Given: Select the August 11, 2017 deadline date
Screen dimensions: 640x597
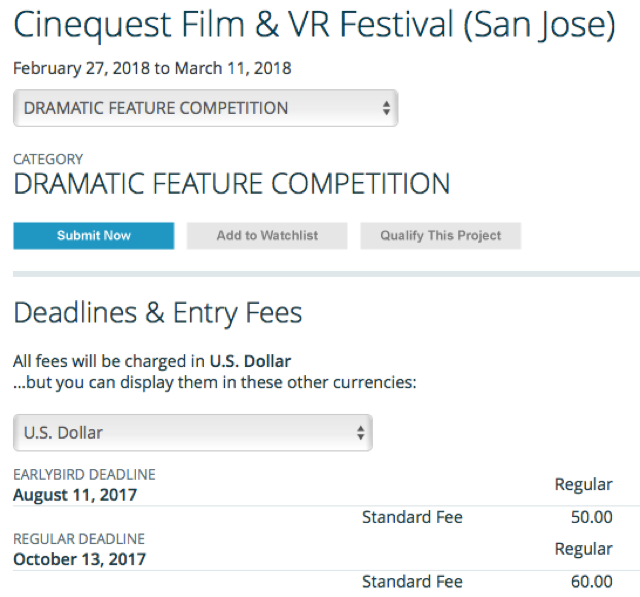Looking at the screenshot, I should click(x=75, y=494).
